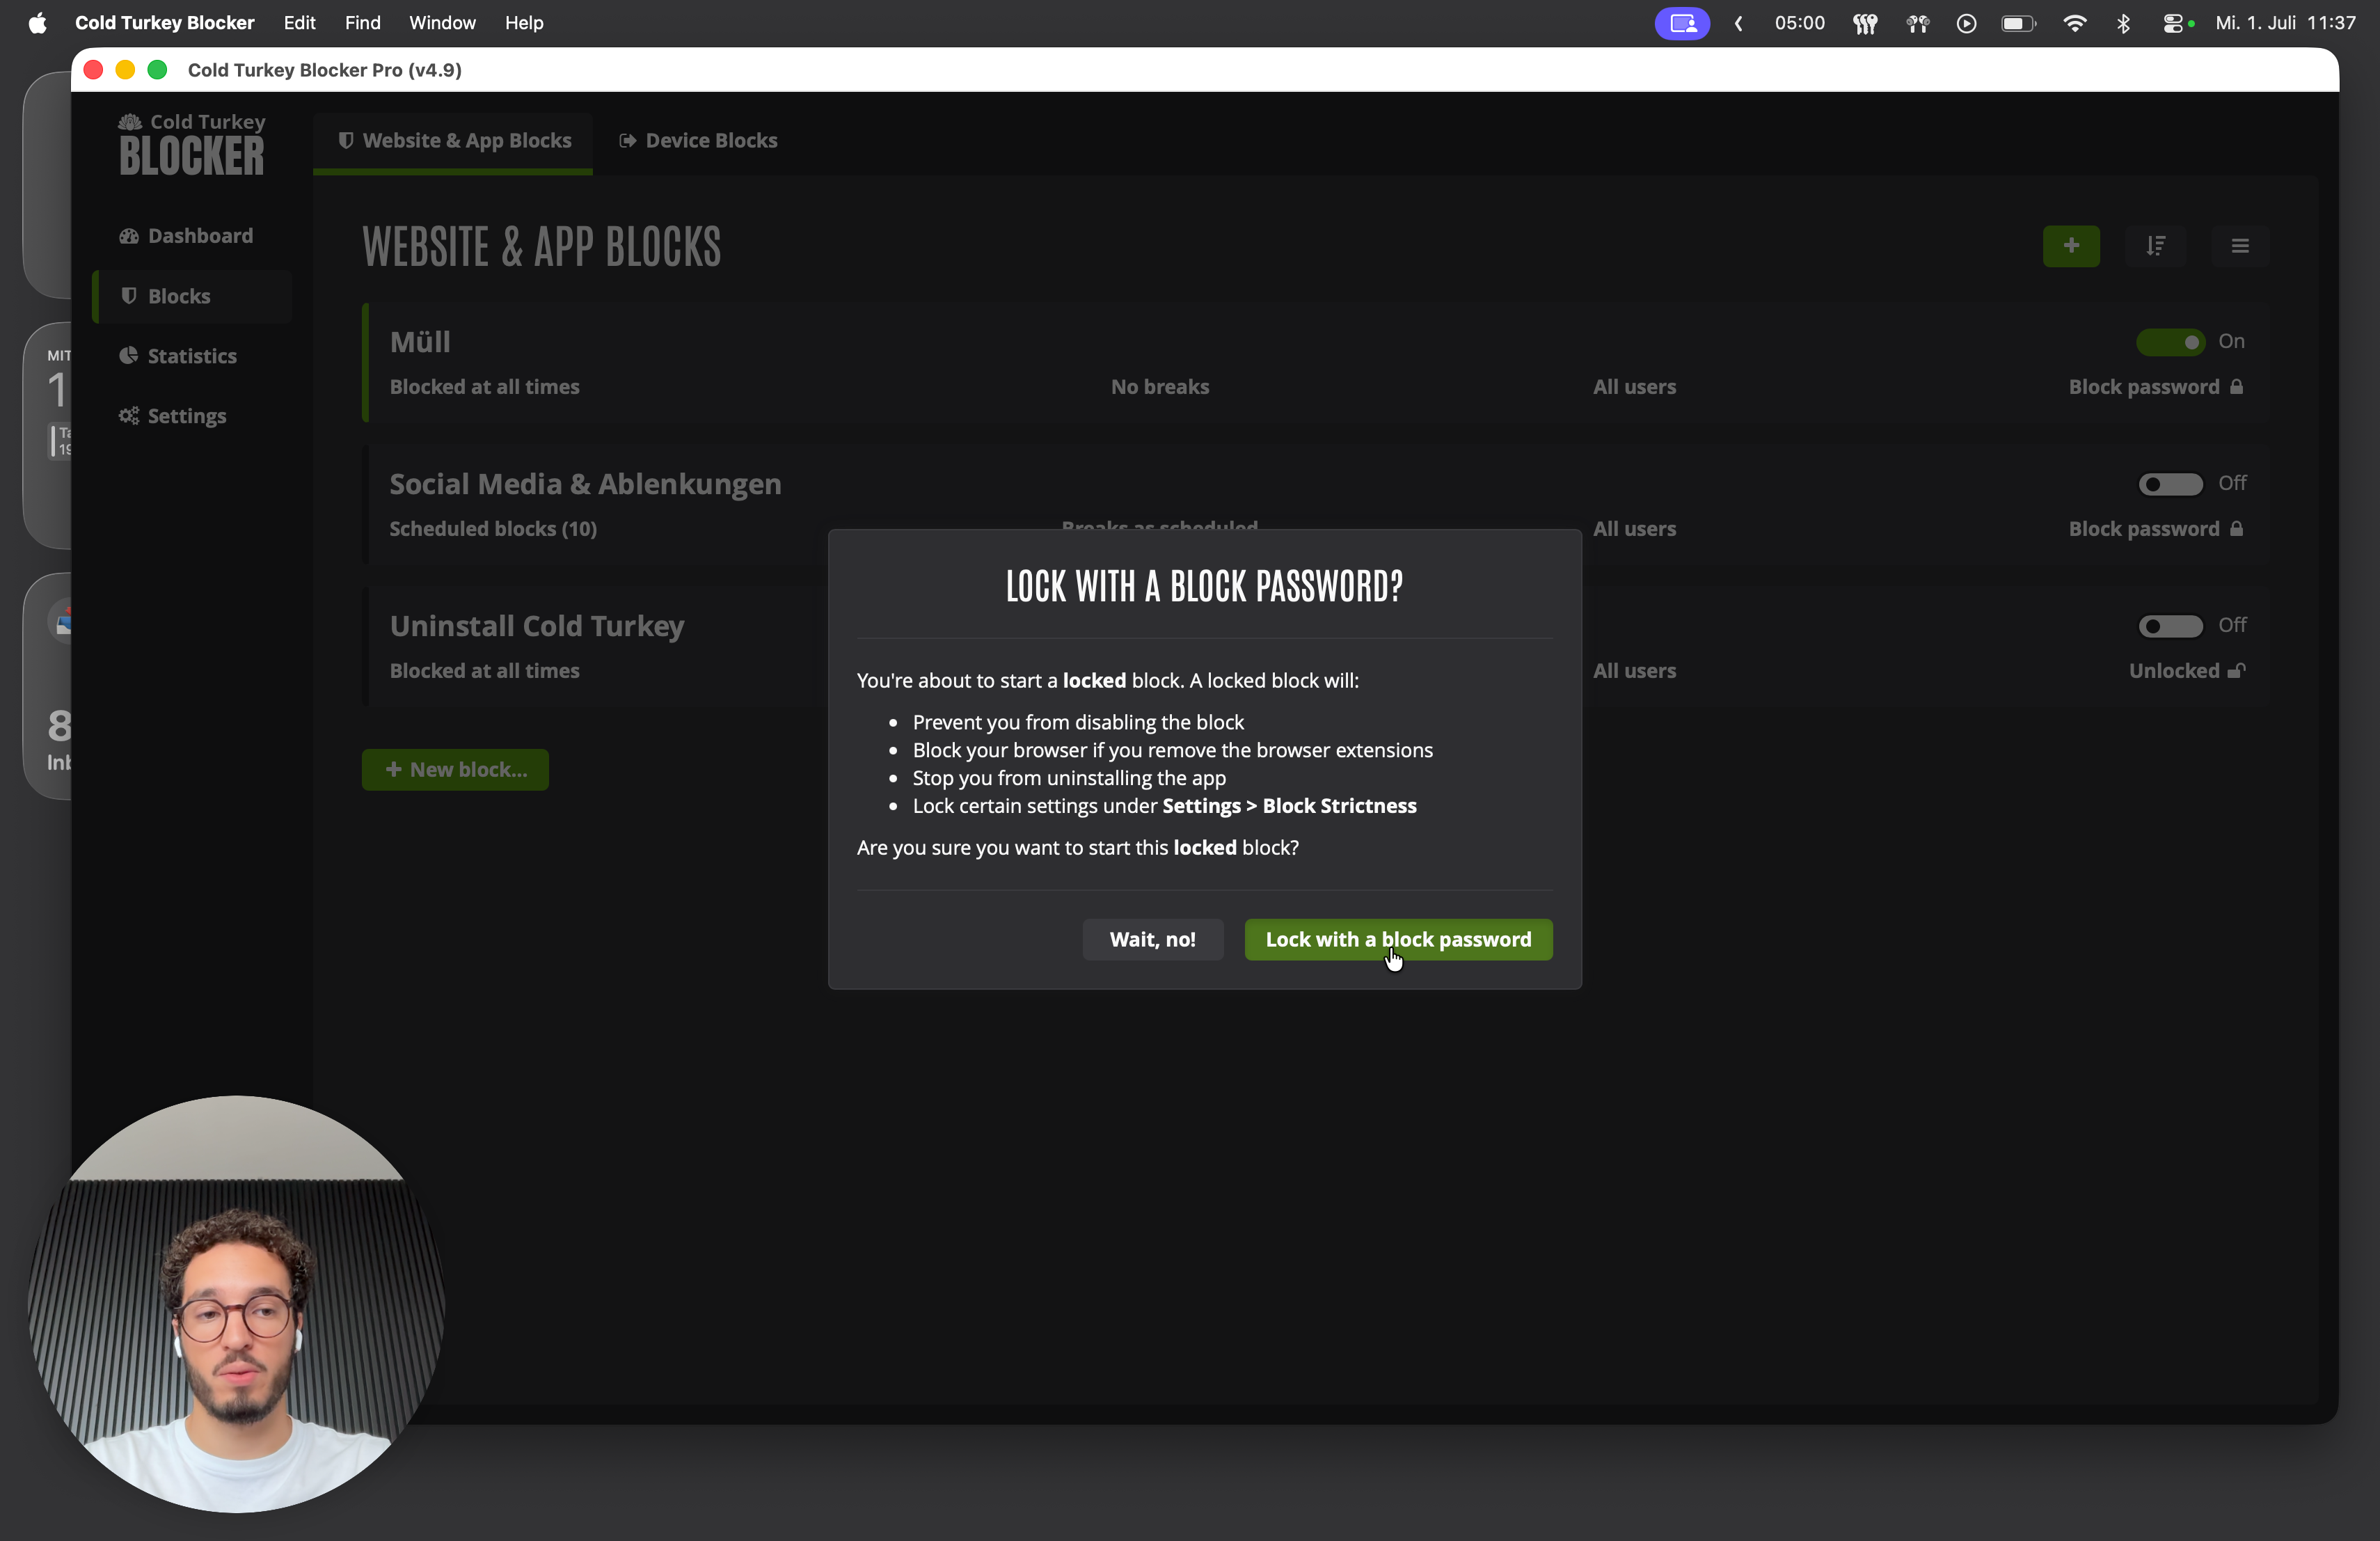Viewport: 2380px width, 1541px height.
Task: Open Control Center icon in menu bar
Action: coord(2172,23)
